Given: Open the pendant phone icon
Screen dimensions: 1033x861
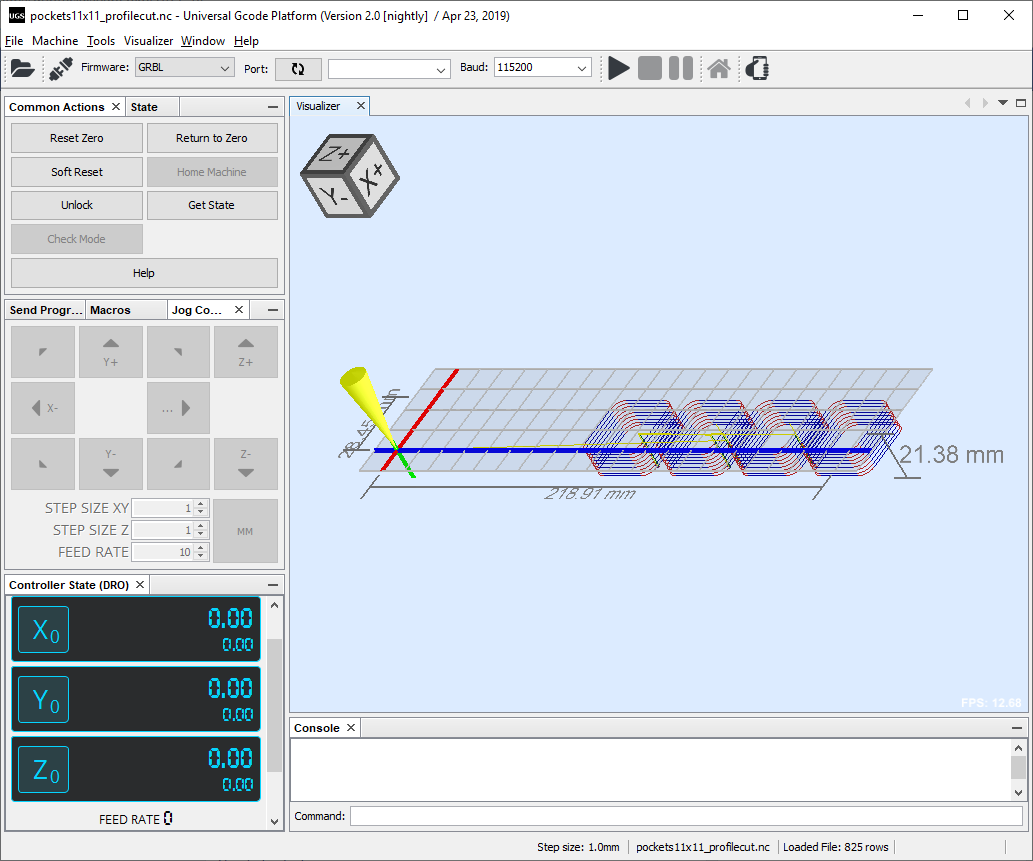Looking at the screenshot, I should 758,68.
